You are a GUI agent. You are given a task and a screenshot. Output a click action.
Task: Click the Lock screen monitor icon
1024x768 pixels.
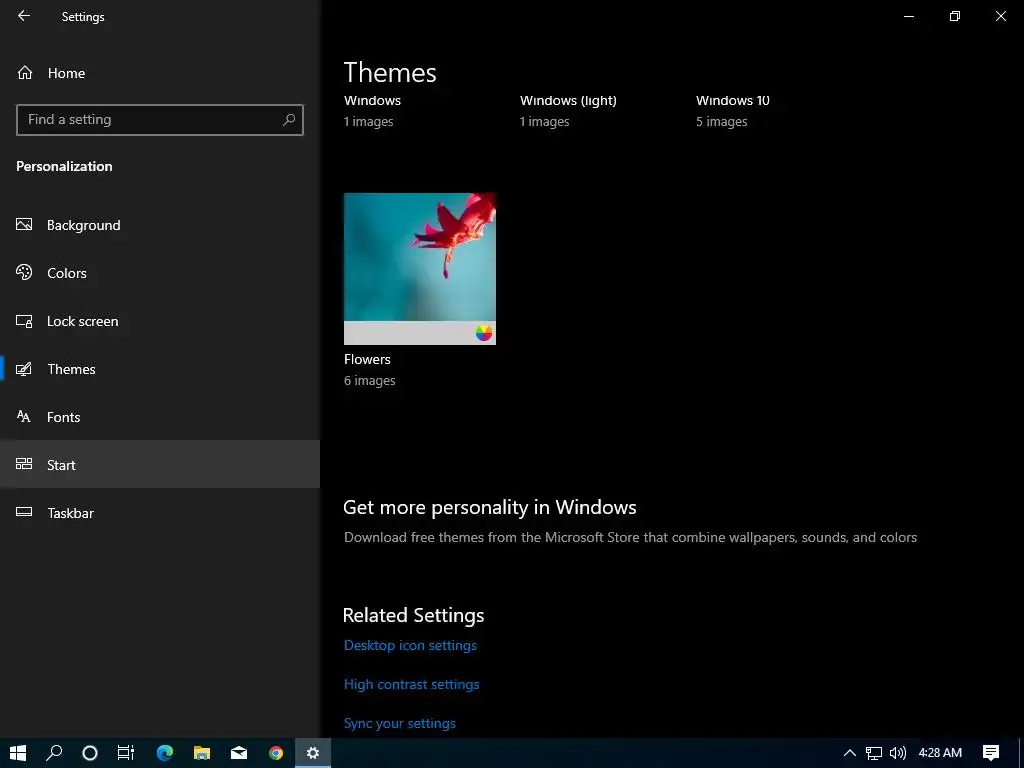tap(24, 321)
